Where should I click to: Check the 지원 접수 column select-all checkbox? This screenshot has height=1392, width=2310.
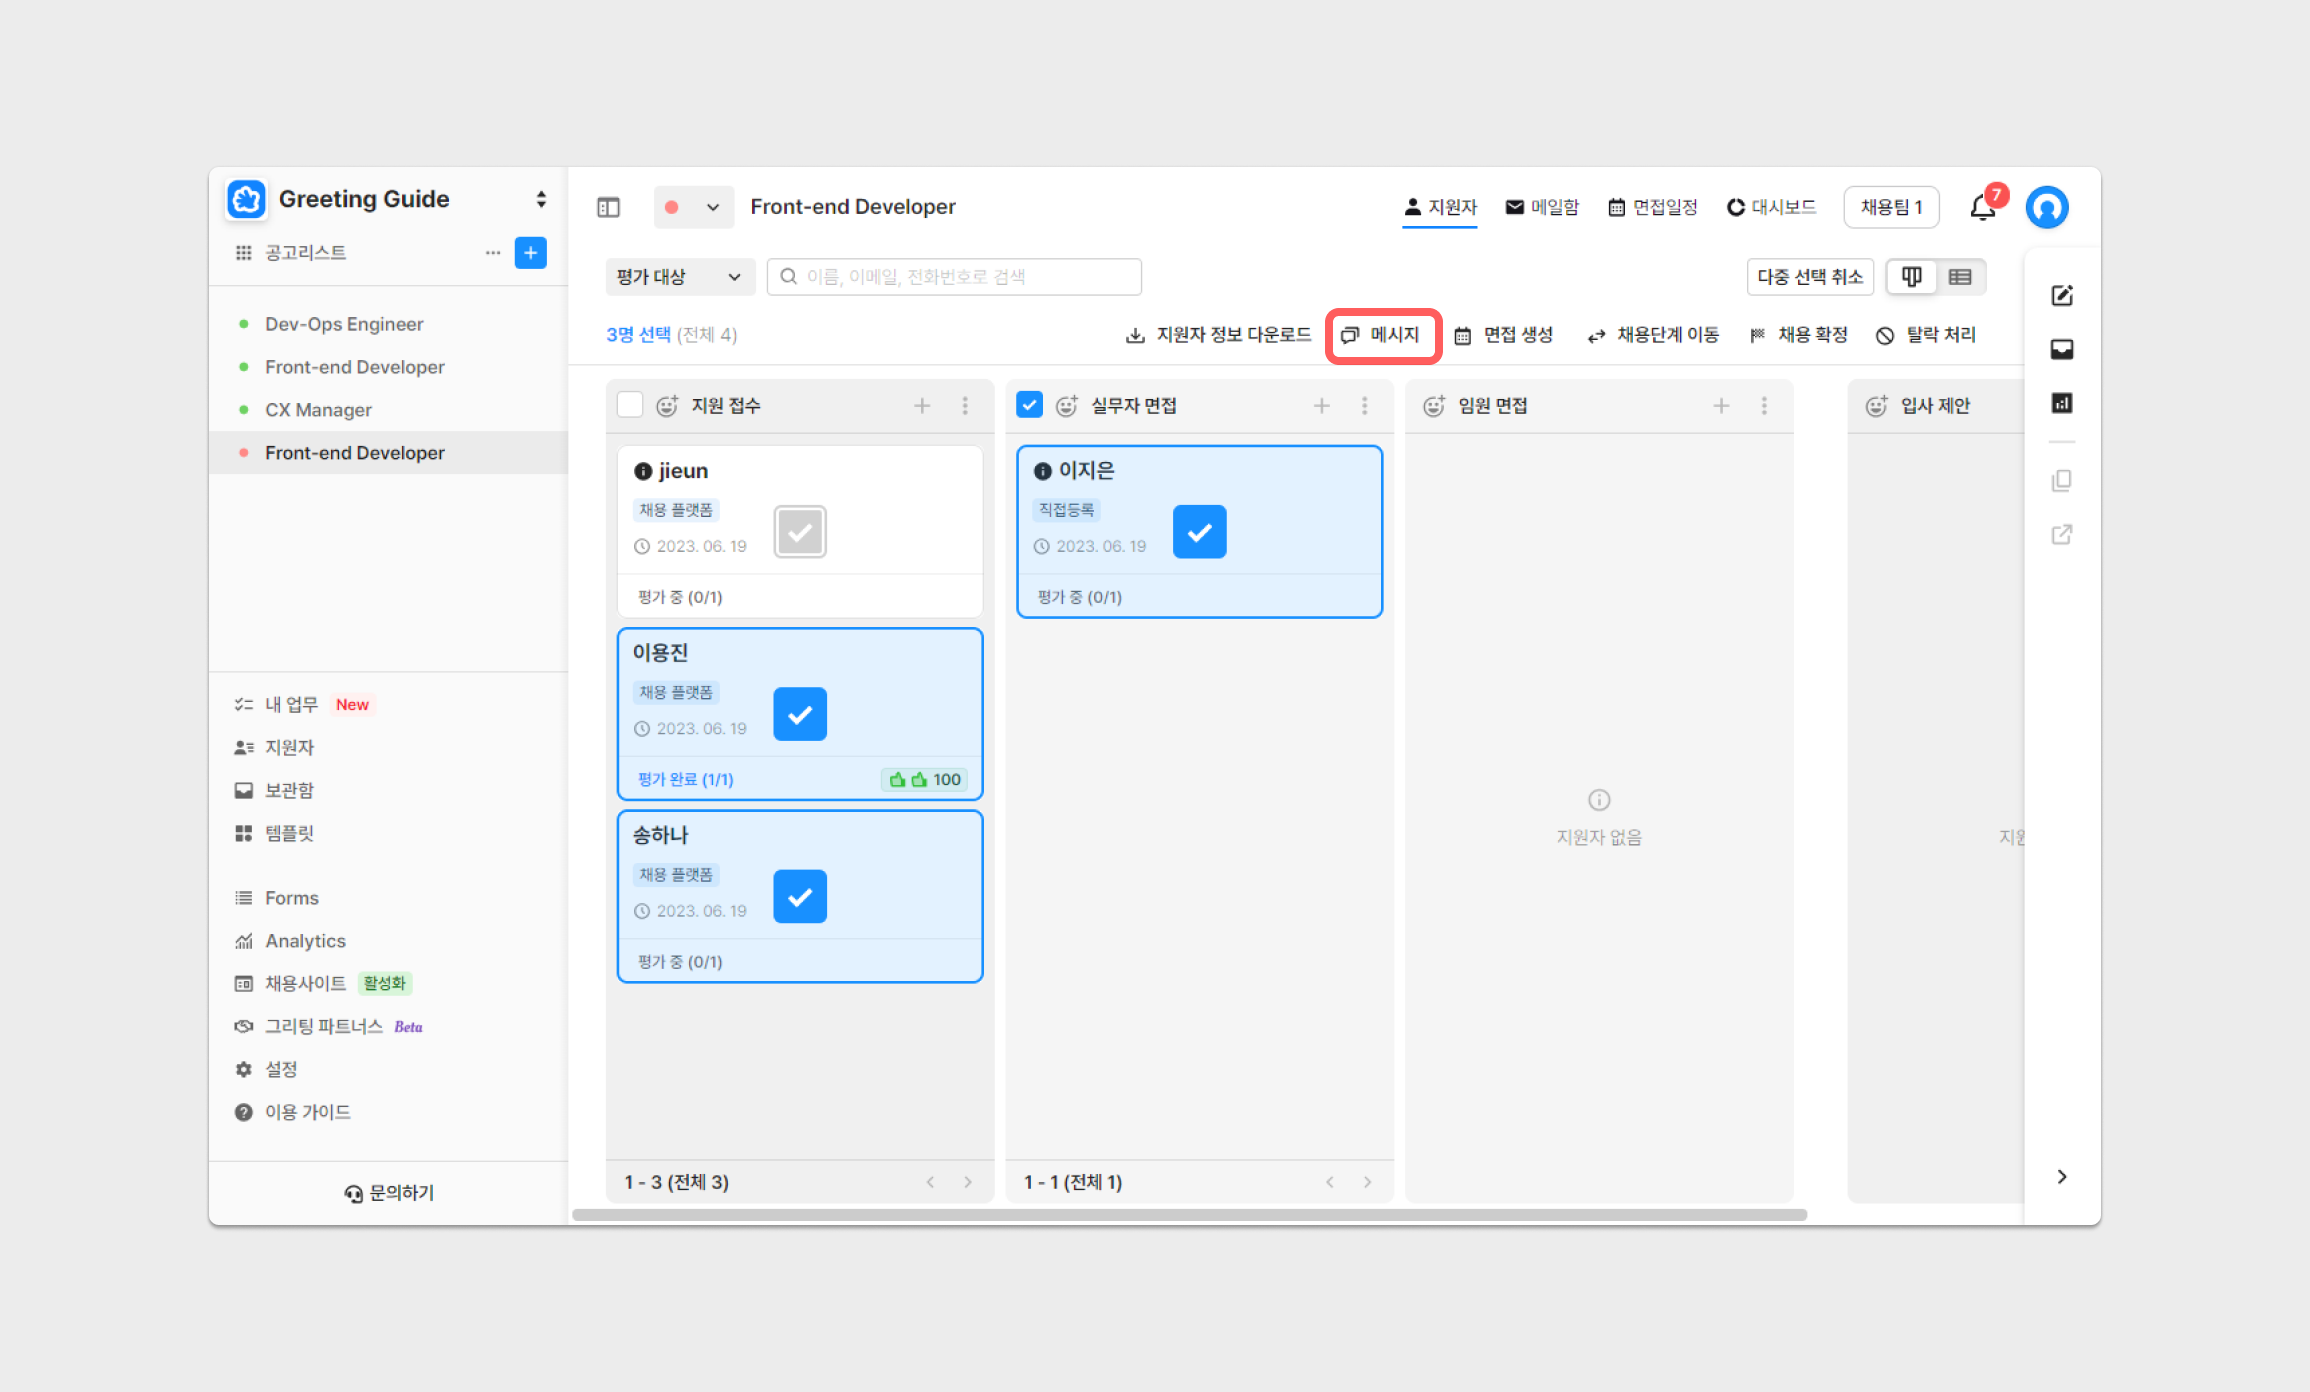click(x=630, y=405)
